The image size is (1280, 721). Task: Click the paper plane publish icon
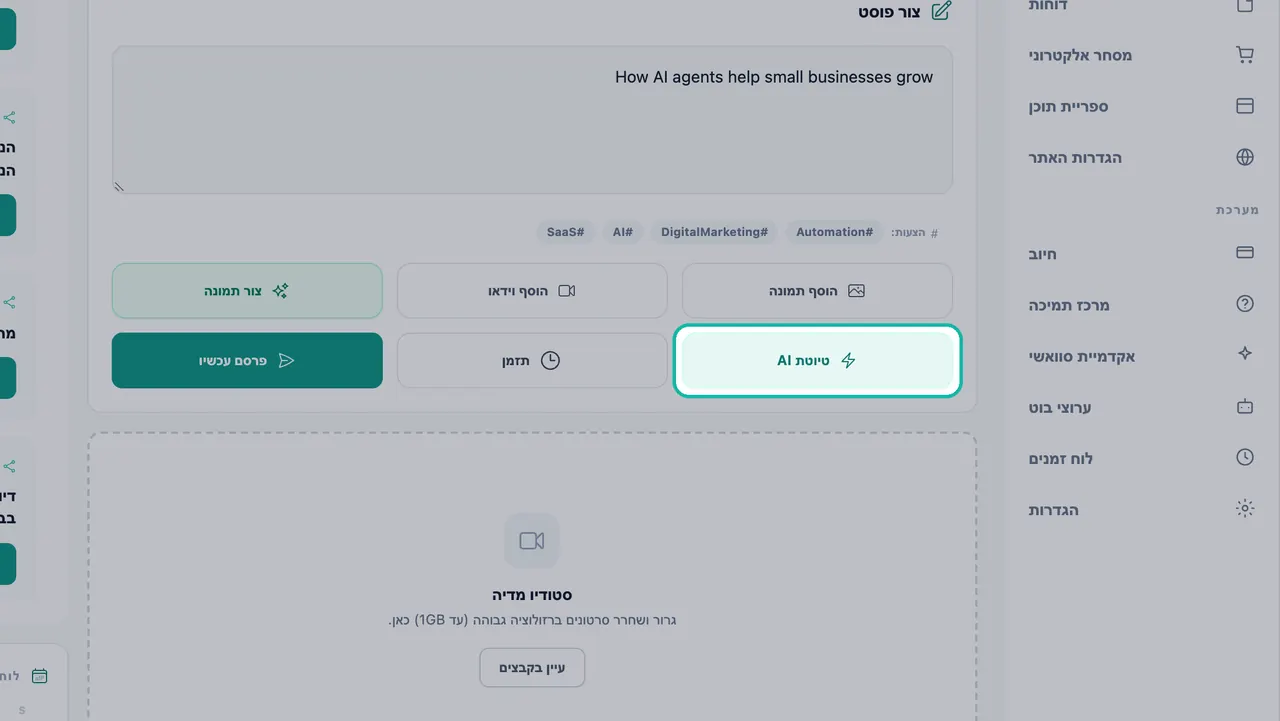[x=286, y=361]
